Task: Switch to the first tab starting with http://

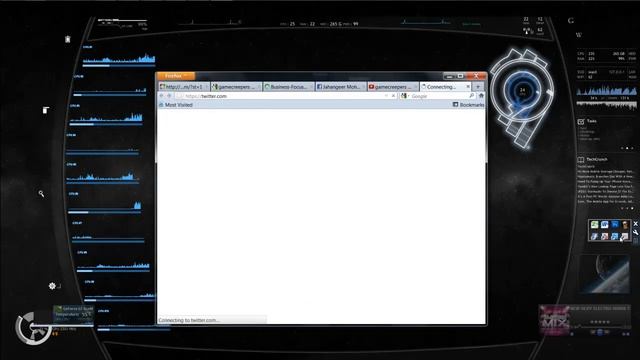Action: coord(184,87)
